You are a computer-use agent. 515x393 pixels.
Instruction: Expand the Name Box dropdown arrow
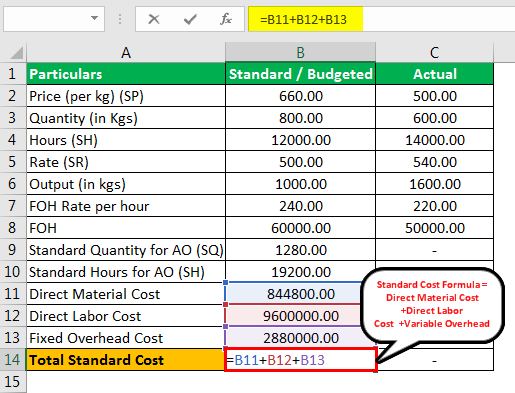95,18
